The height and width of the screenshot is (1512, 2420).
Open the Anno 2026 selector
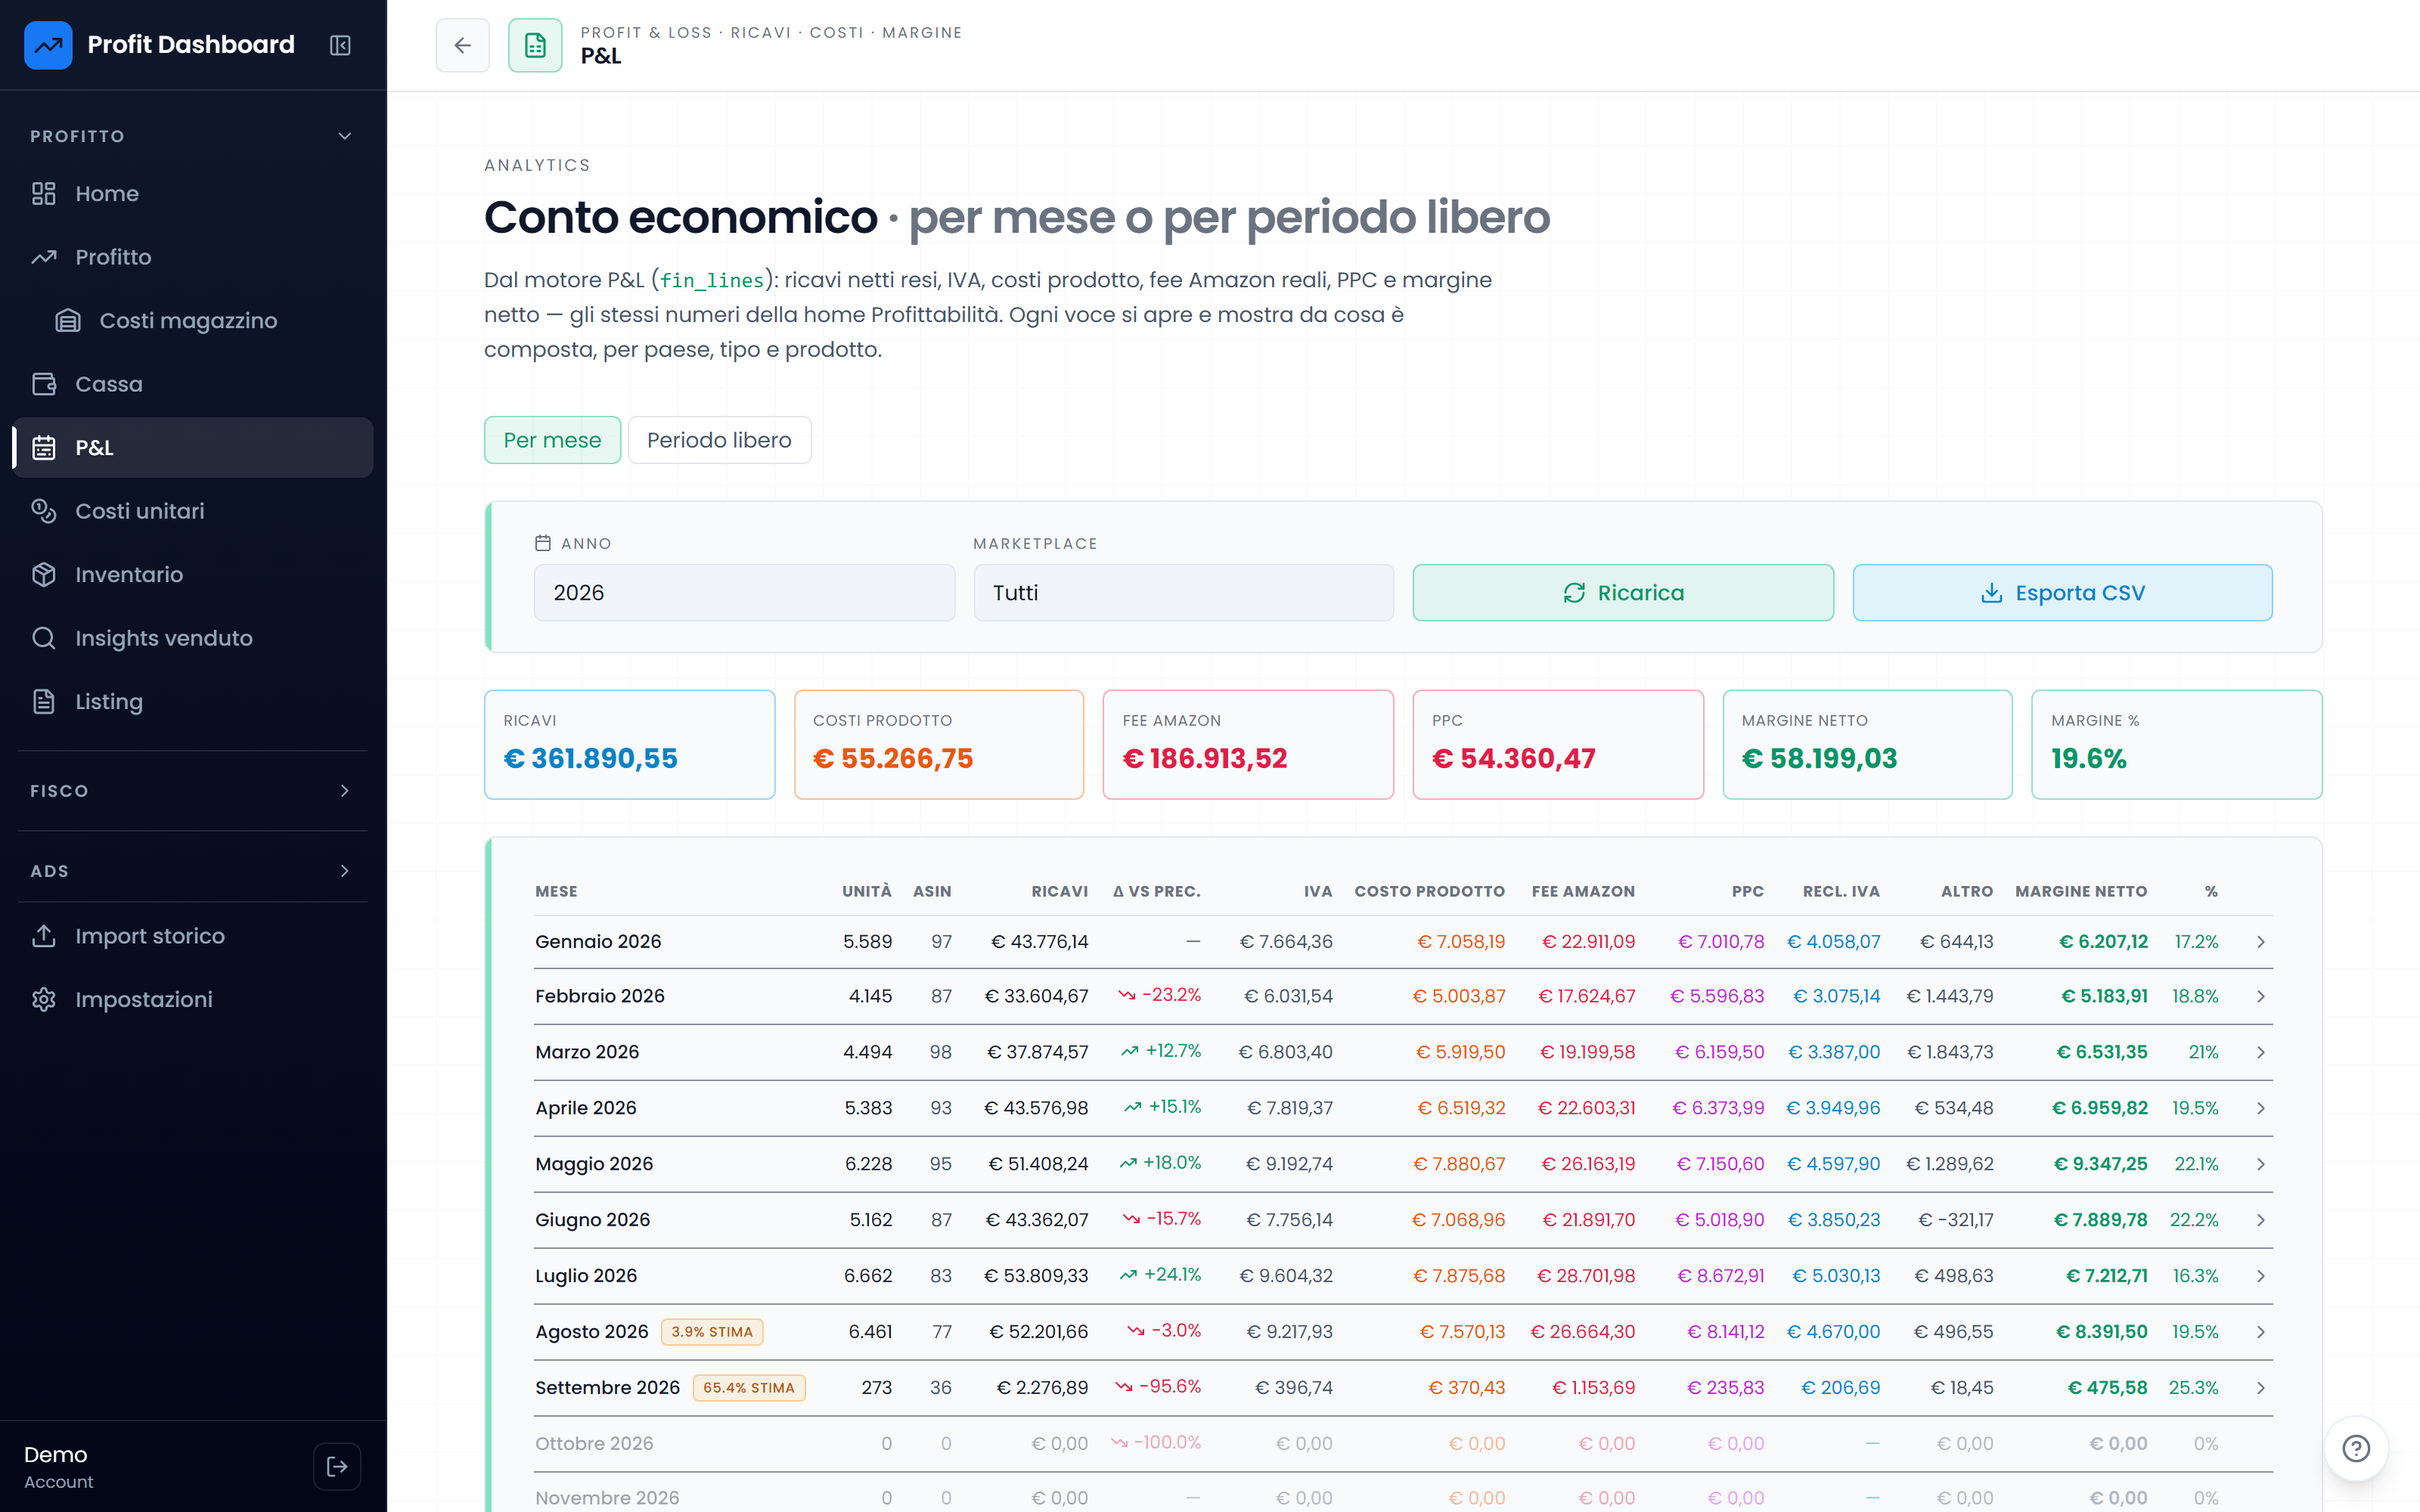coord(744,593)
